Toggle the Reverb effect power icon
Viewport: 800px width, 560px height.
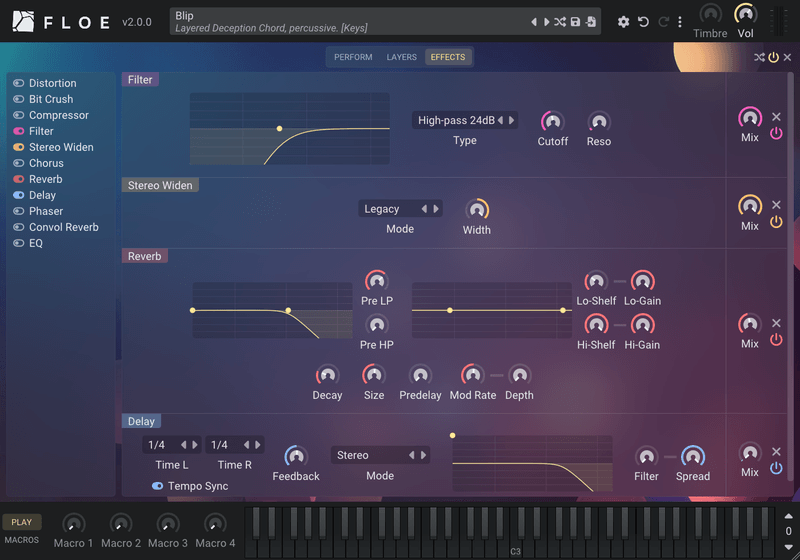(x=776, y=340)
